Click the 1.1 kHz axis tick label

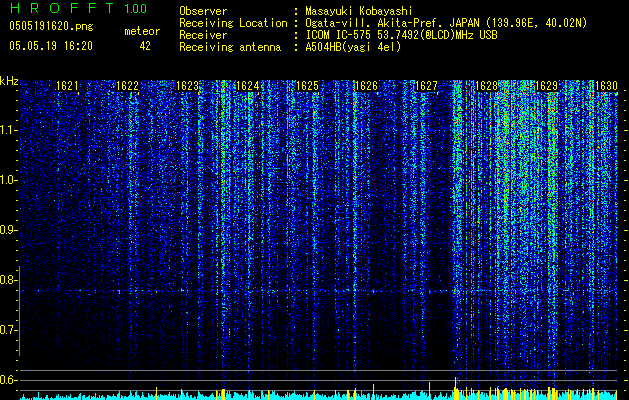pos(9,130)
